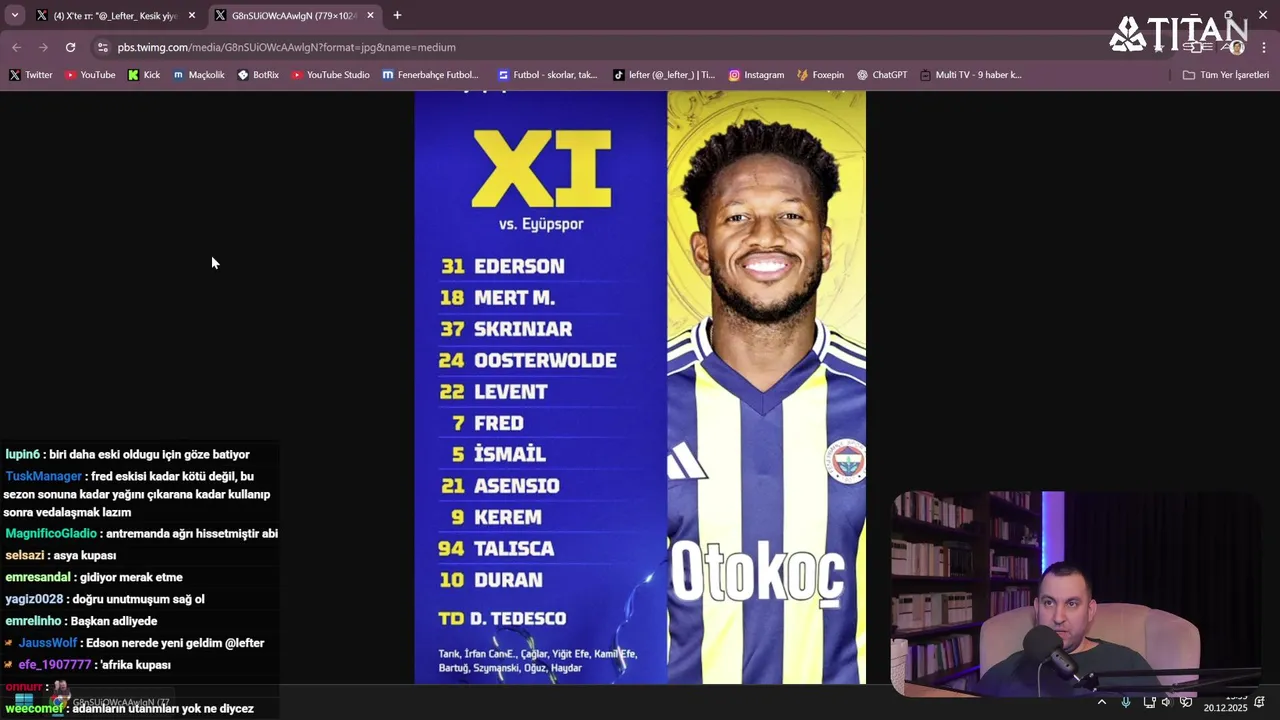Show hidden system tray icons

[1102, 702]
